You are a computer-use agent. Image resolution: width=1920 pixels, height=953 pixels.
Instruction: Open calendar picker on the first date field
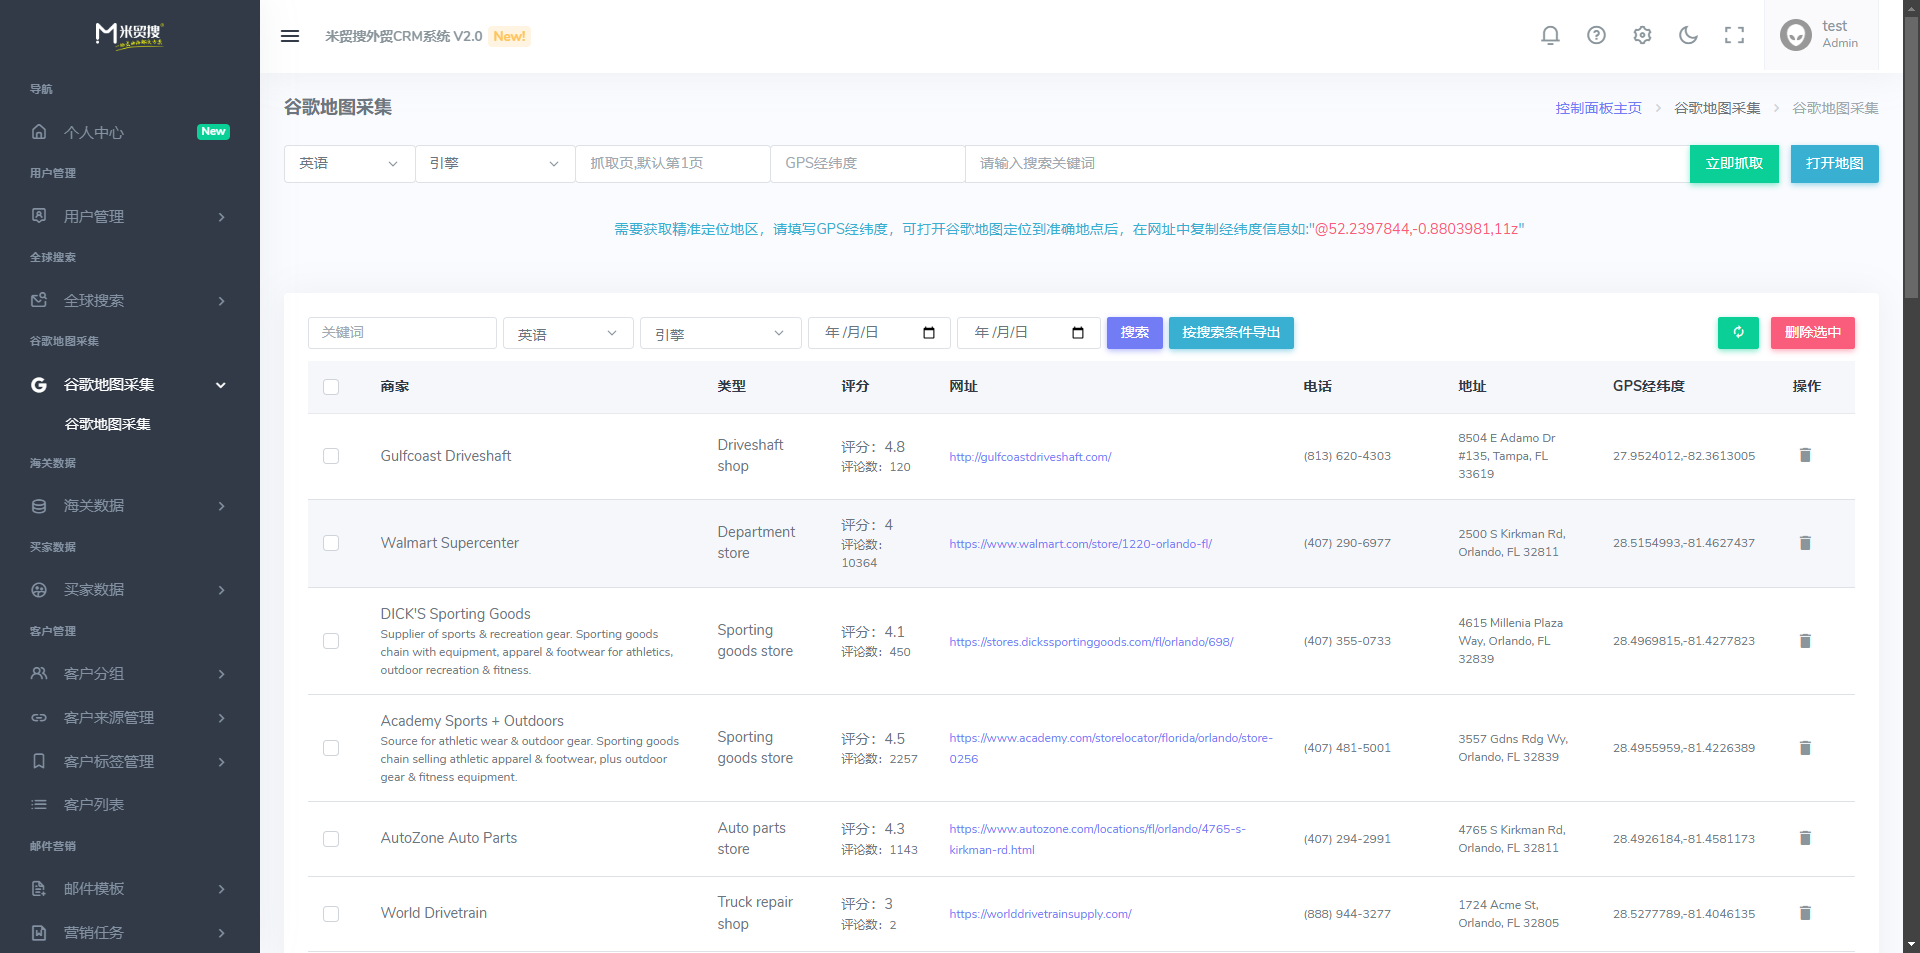[x=929, y=333]
